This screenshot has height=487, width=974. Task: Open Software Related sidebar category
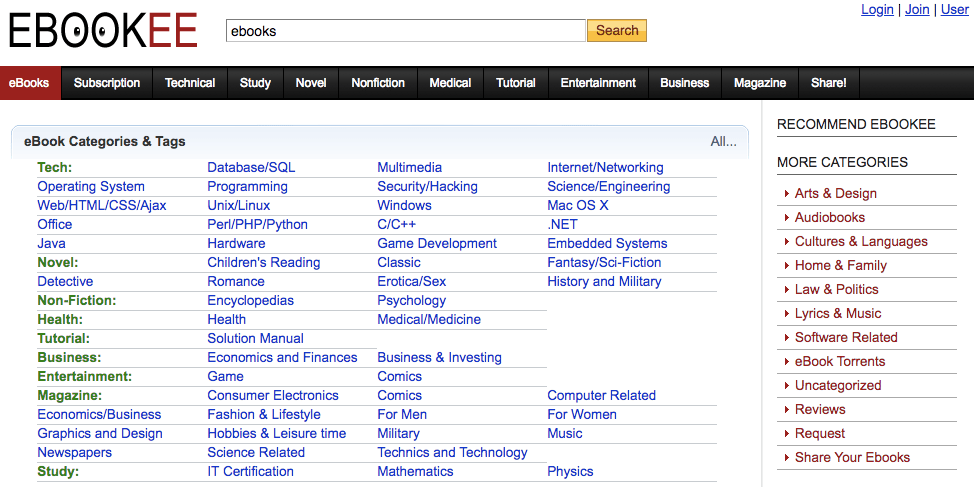(846, 338)
